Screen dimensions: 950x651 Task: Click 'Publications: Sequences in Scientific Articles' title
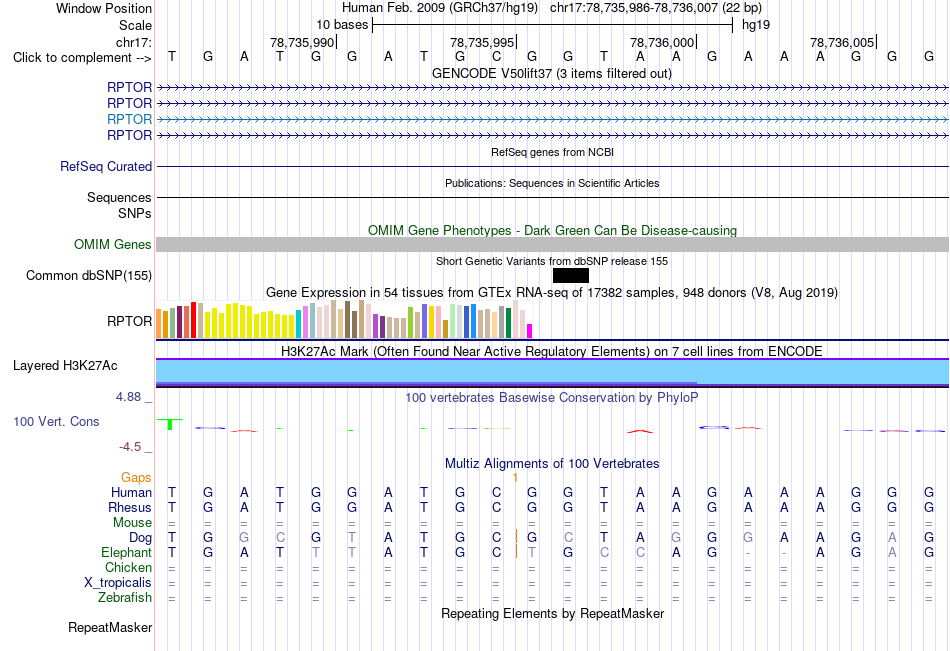552,183
